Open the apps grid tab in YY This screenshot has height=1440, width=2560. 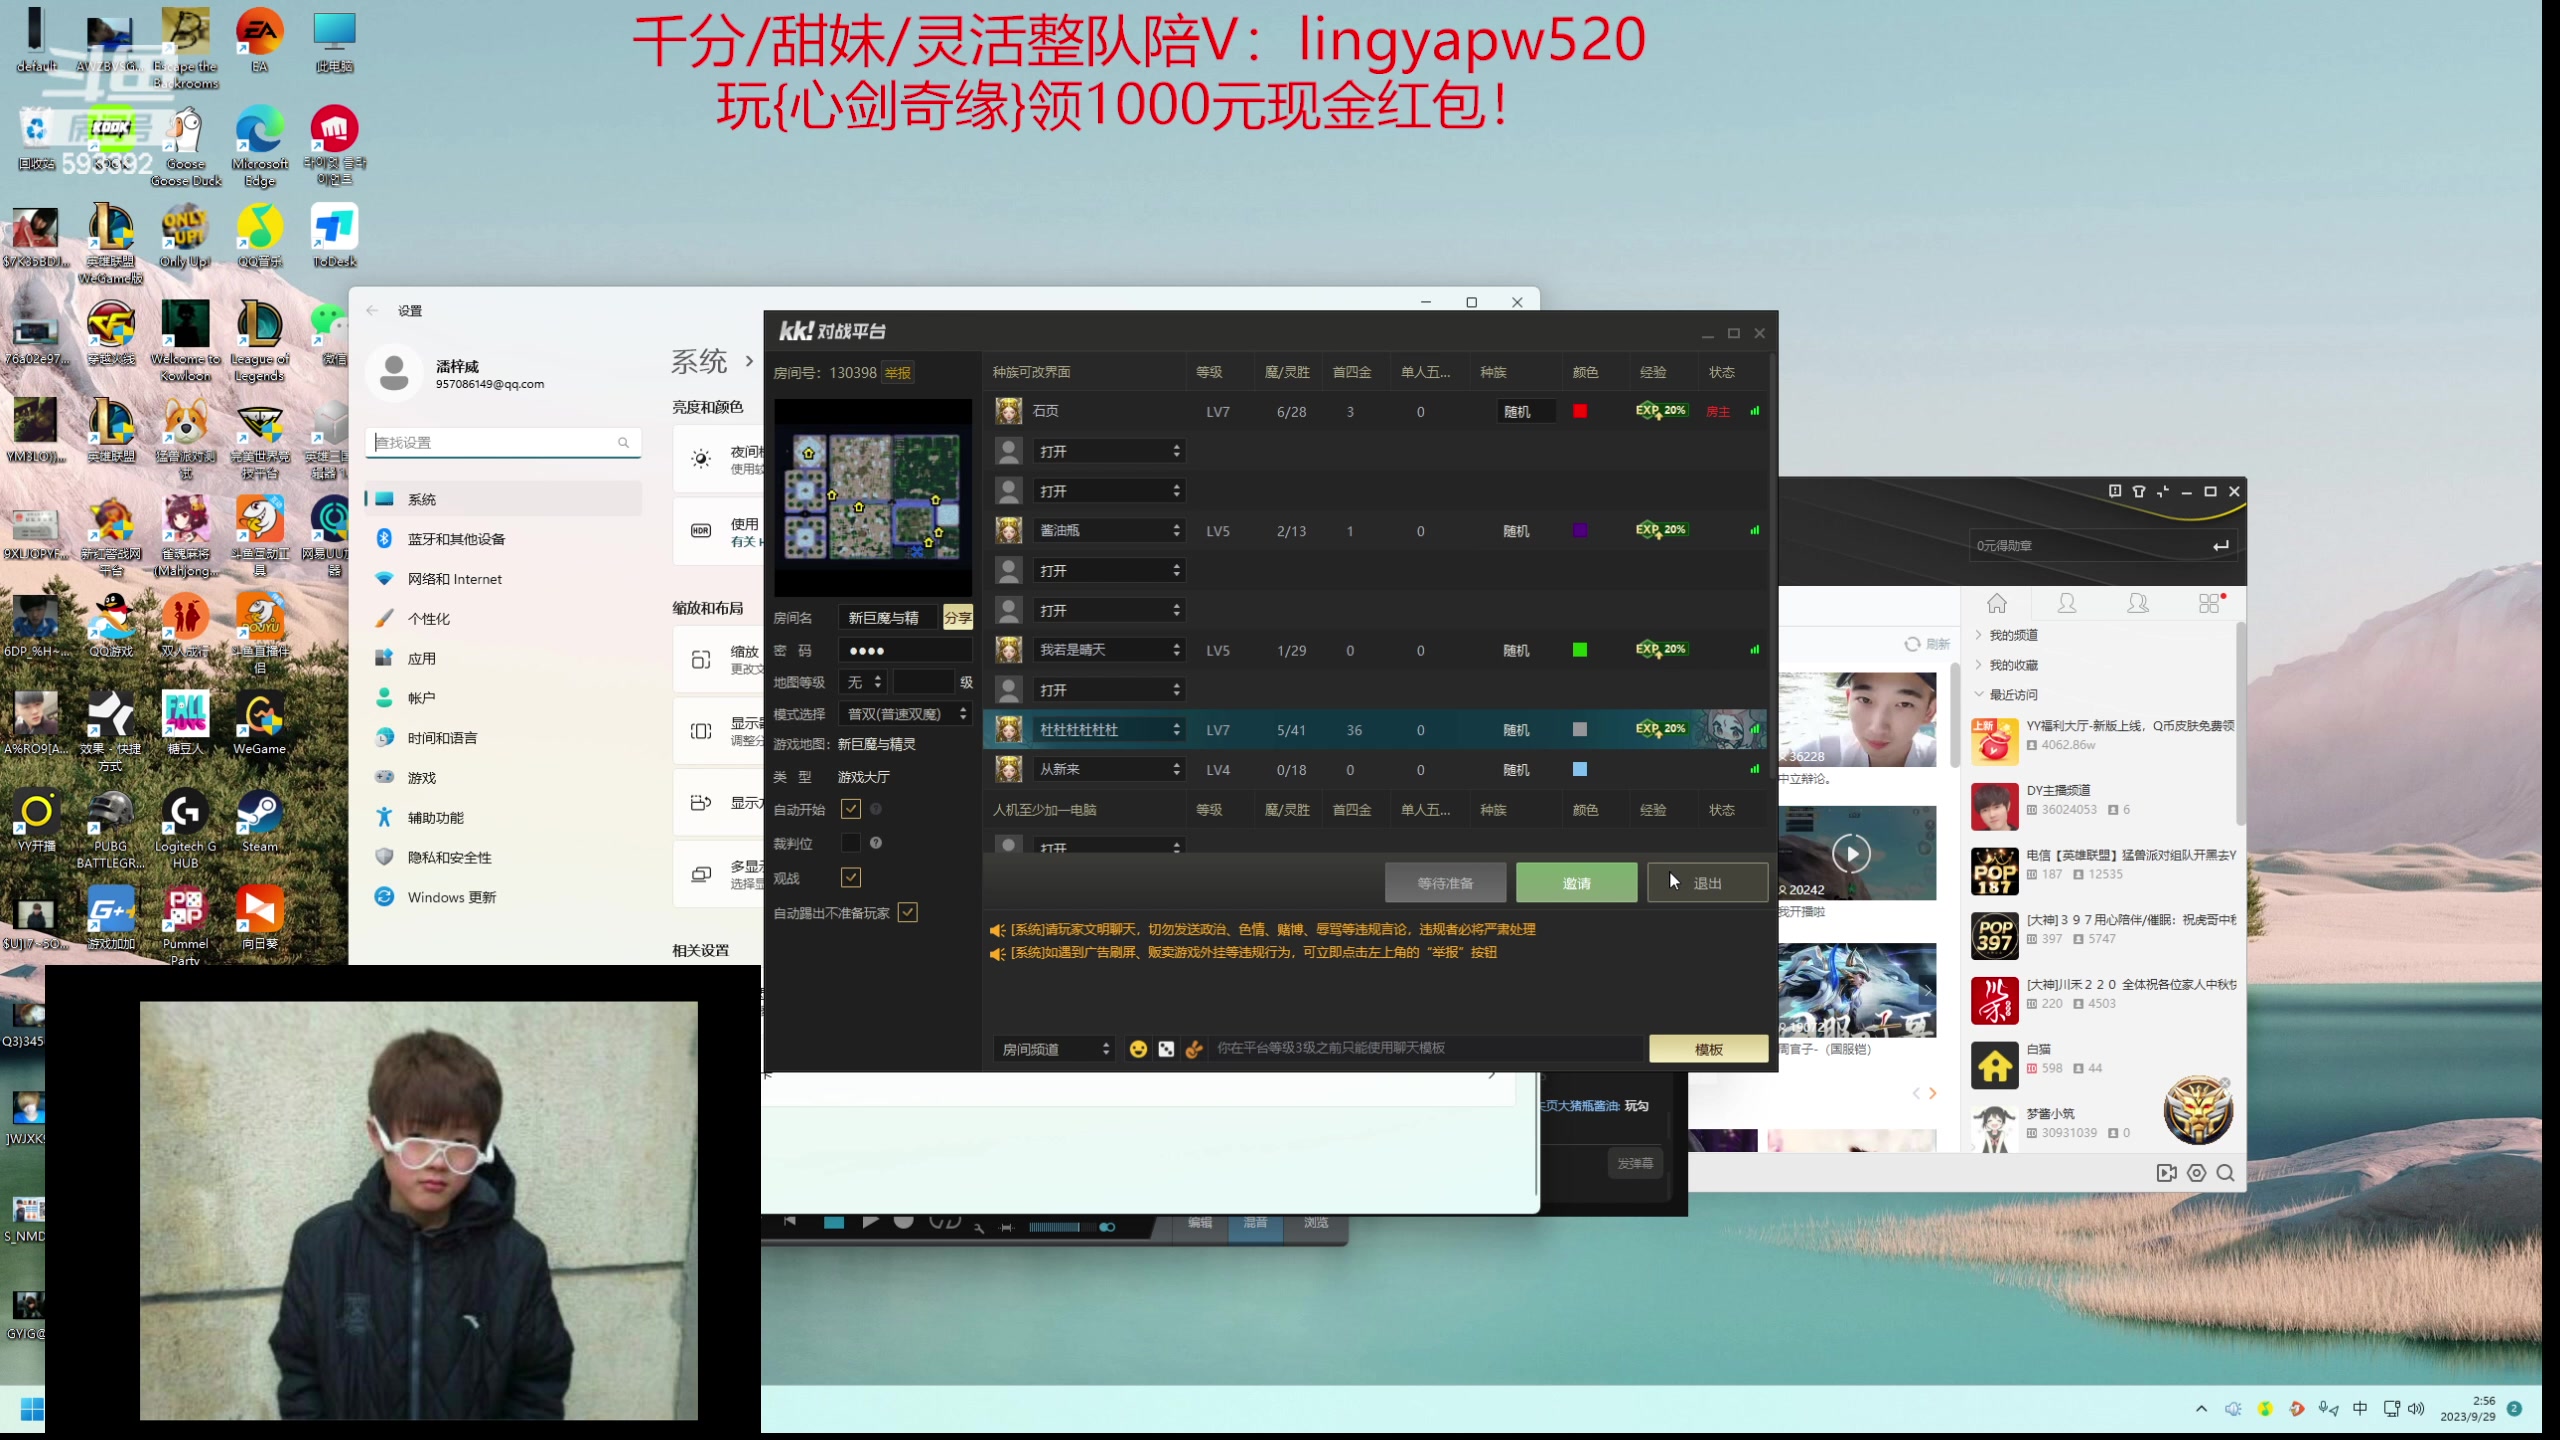coord(2209,603)
